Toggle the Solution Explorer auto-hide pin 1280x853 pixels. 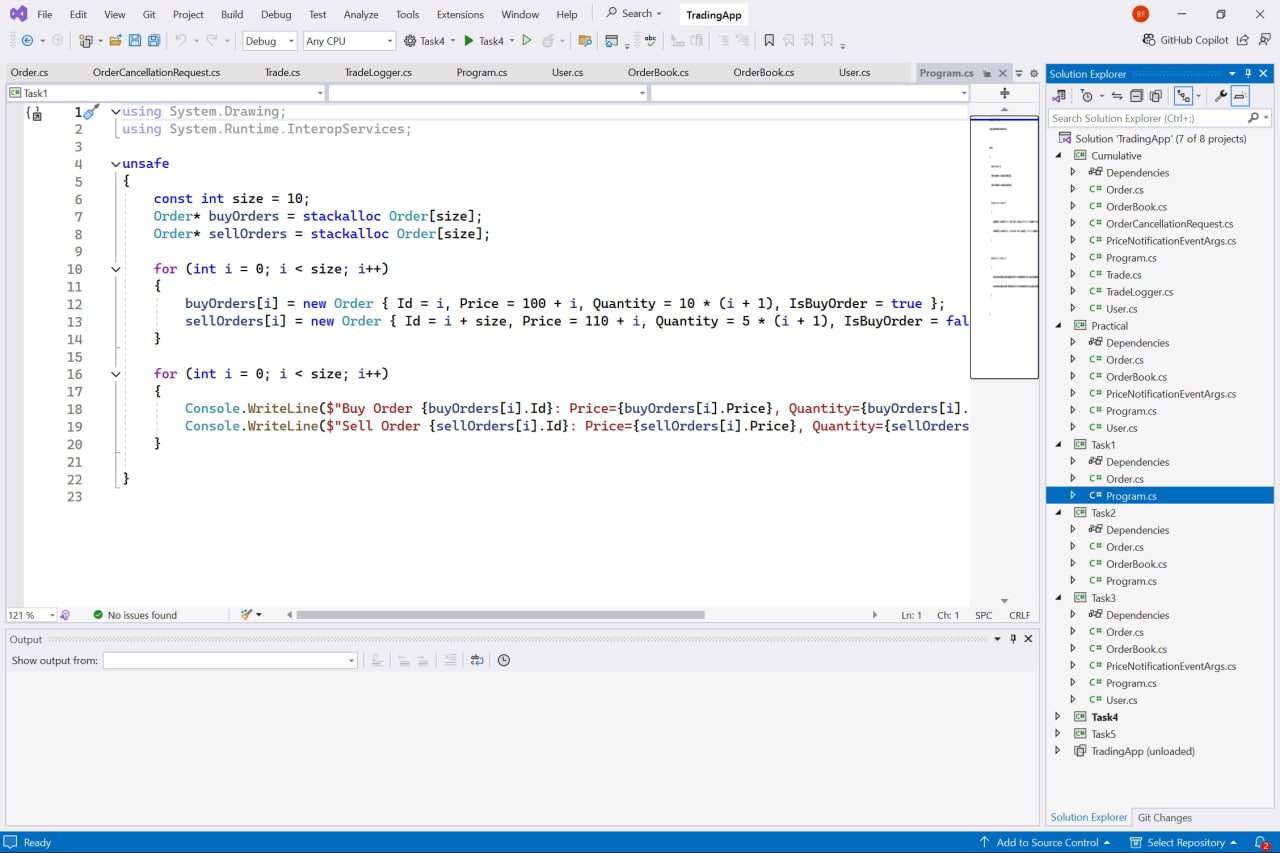1248,74
